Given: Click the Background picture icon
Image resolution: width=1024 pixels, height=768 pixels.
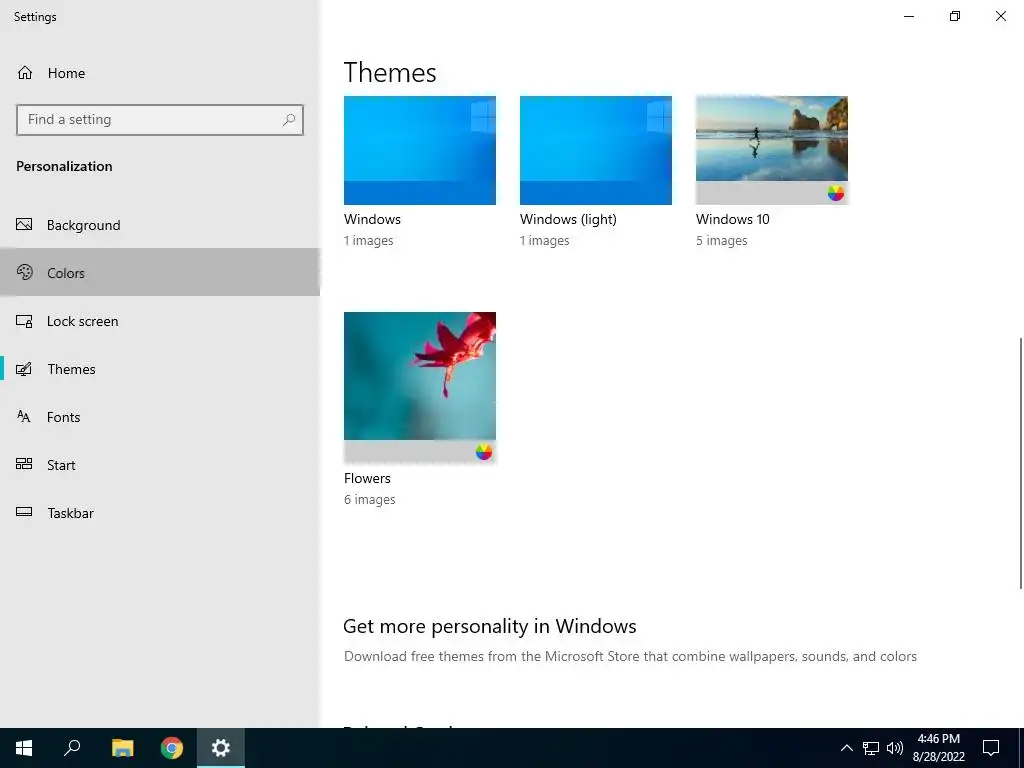Looking at the screenshot, I should coord(24,225).
